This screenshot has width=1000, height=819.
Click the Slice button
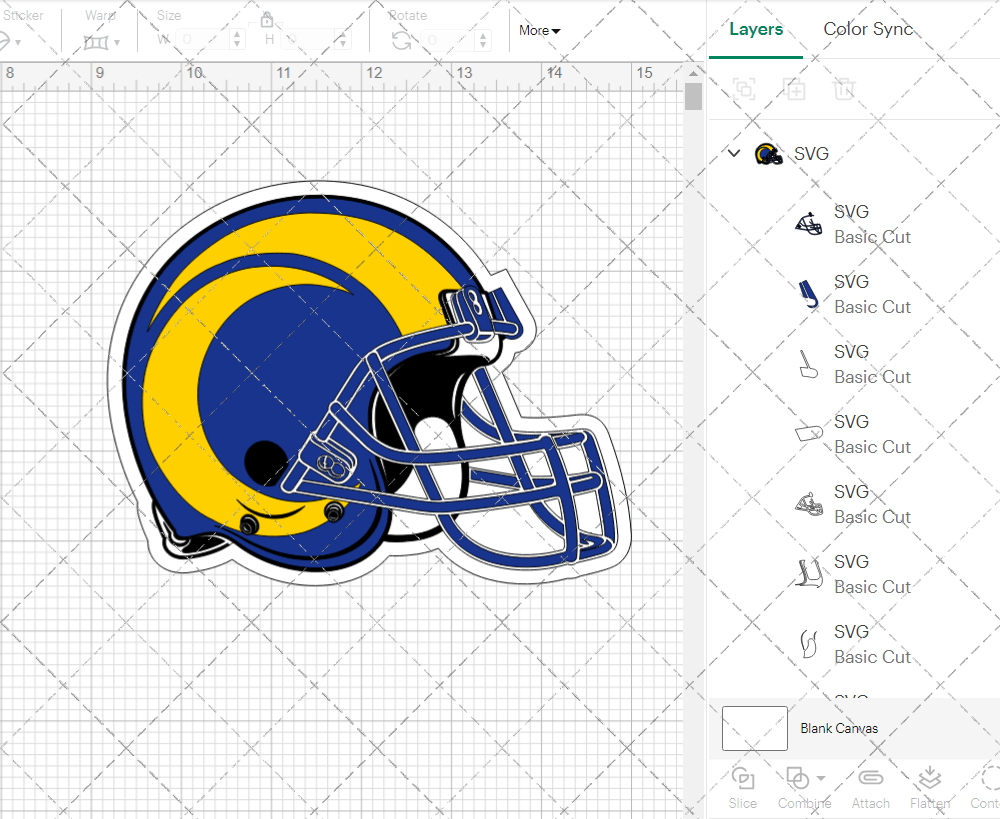click(x=742, y=789)
